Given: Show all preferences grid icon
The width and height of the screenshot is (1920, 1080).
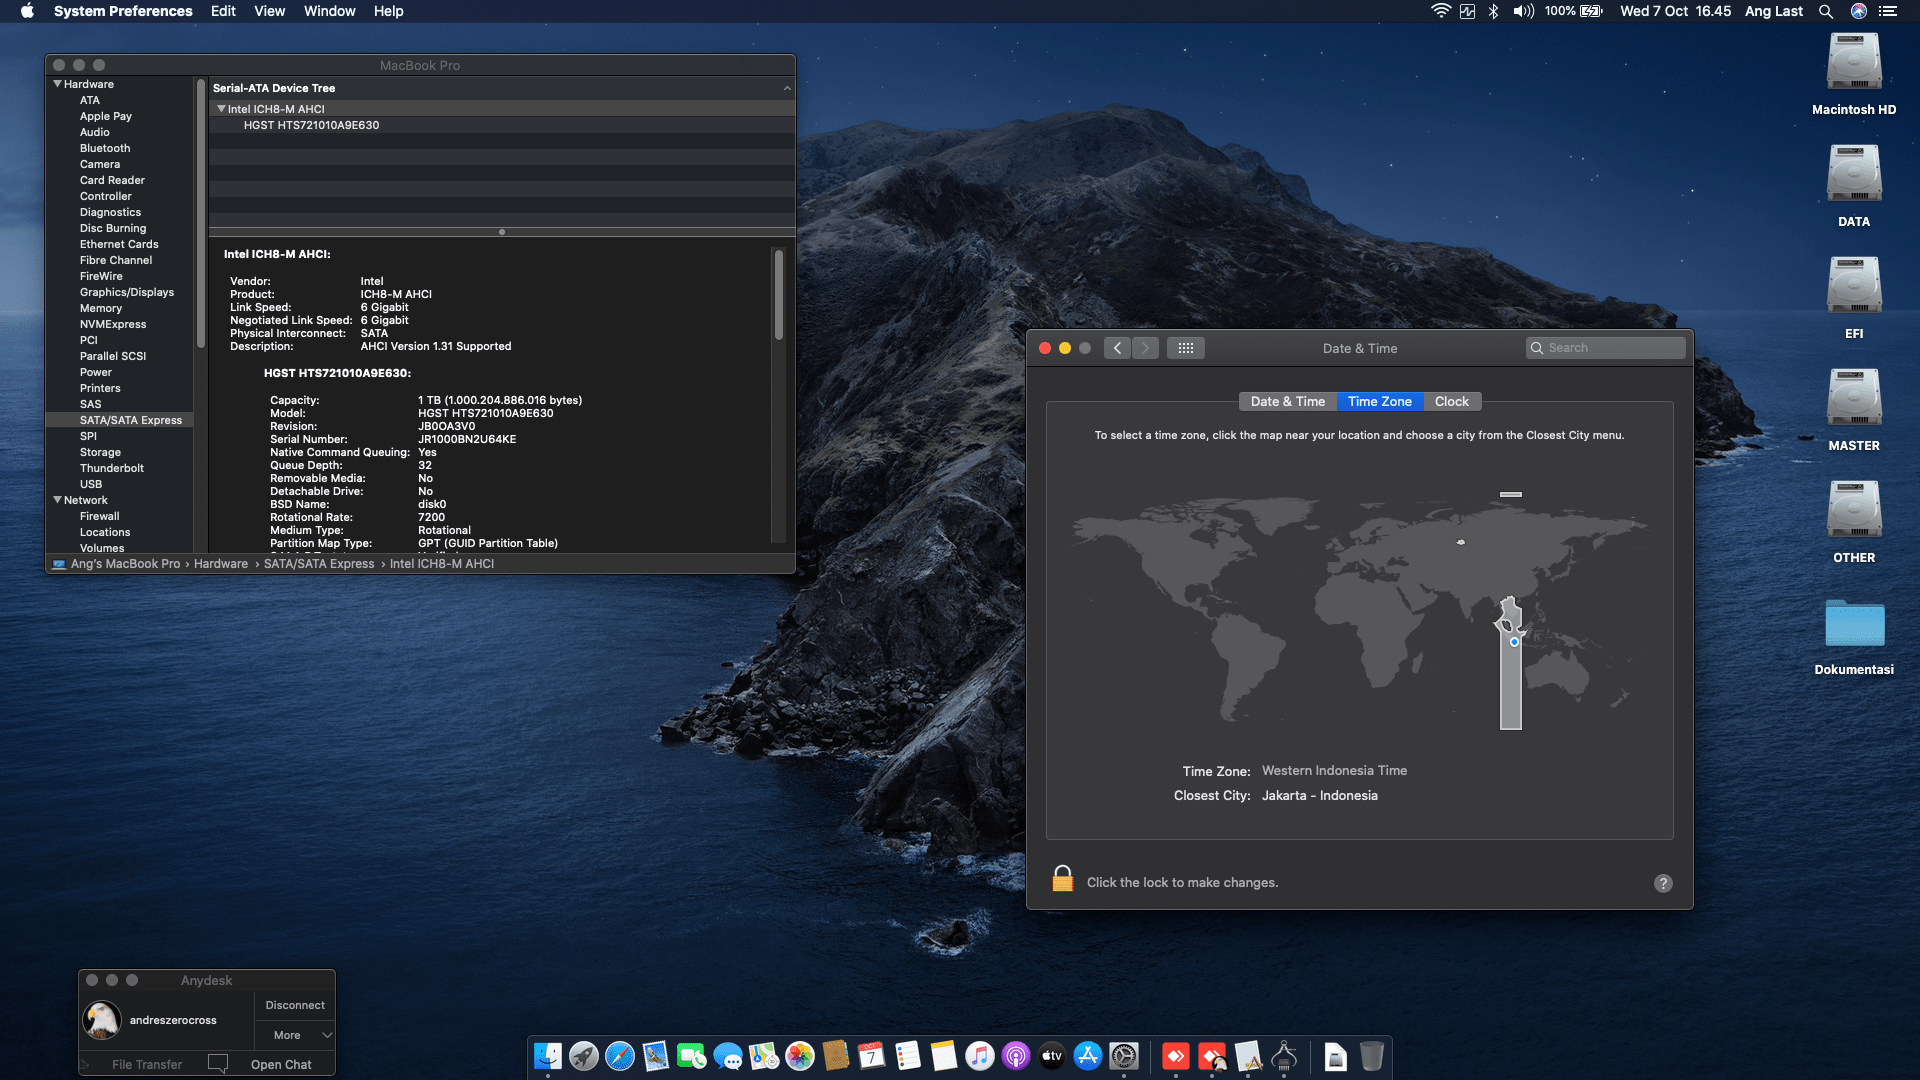Looking at the screenshot, I should click(x=1185, y=348).
